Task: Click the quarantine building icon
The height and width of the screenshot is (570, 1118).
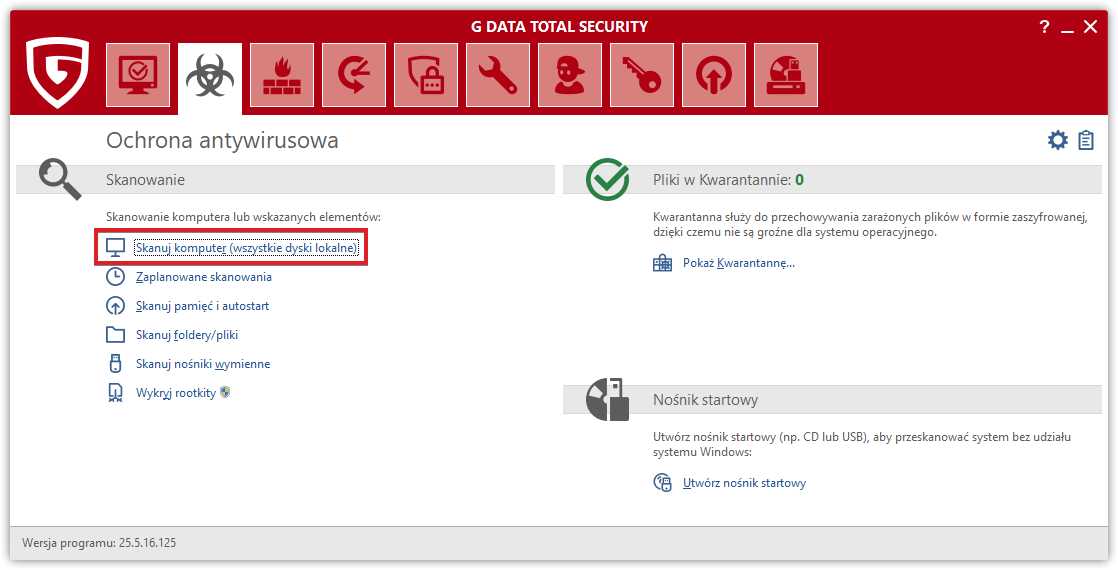Action: point(662,263)
